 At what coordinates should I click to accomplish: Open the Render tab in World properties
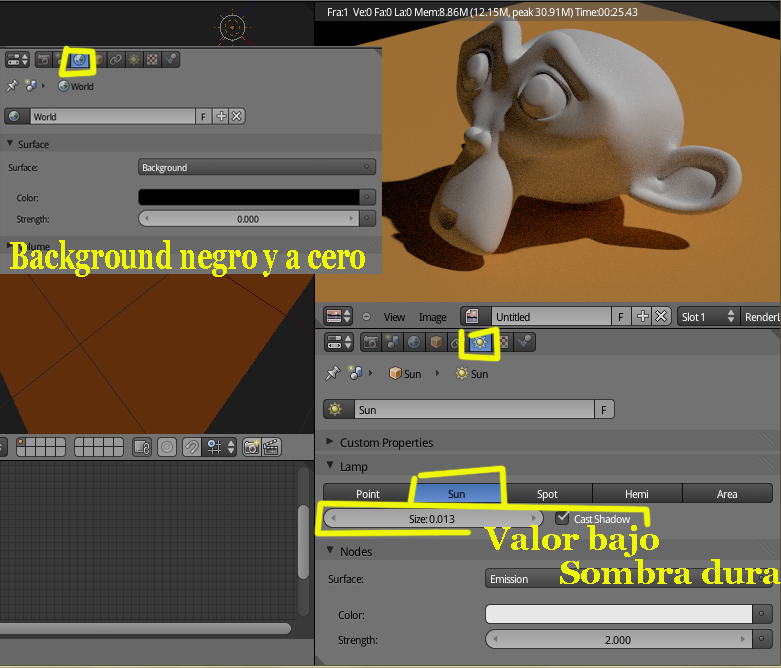tap(44, 60)
